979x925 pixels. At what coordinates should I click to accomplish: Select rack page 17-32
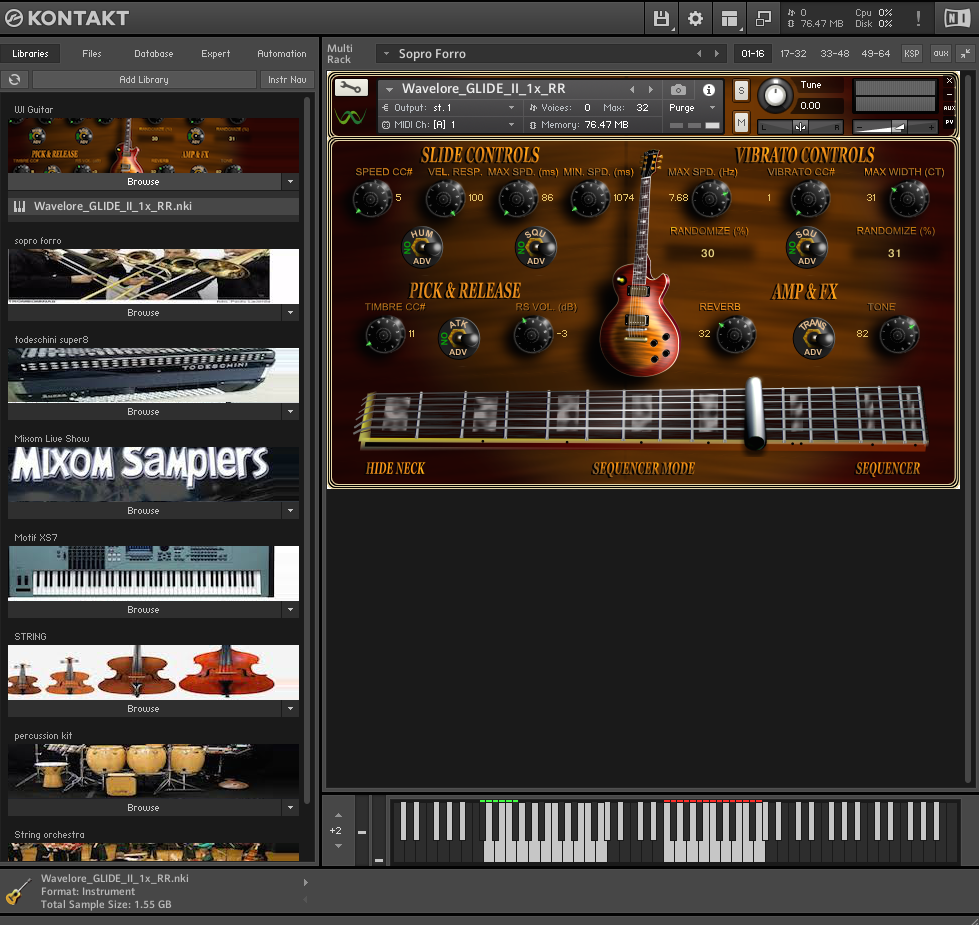coord(793,54)
